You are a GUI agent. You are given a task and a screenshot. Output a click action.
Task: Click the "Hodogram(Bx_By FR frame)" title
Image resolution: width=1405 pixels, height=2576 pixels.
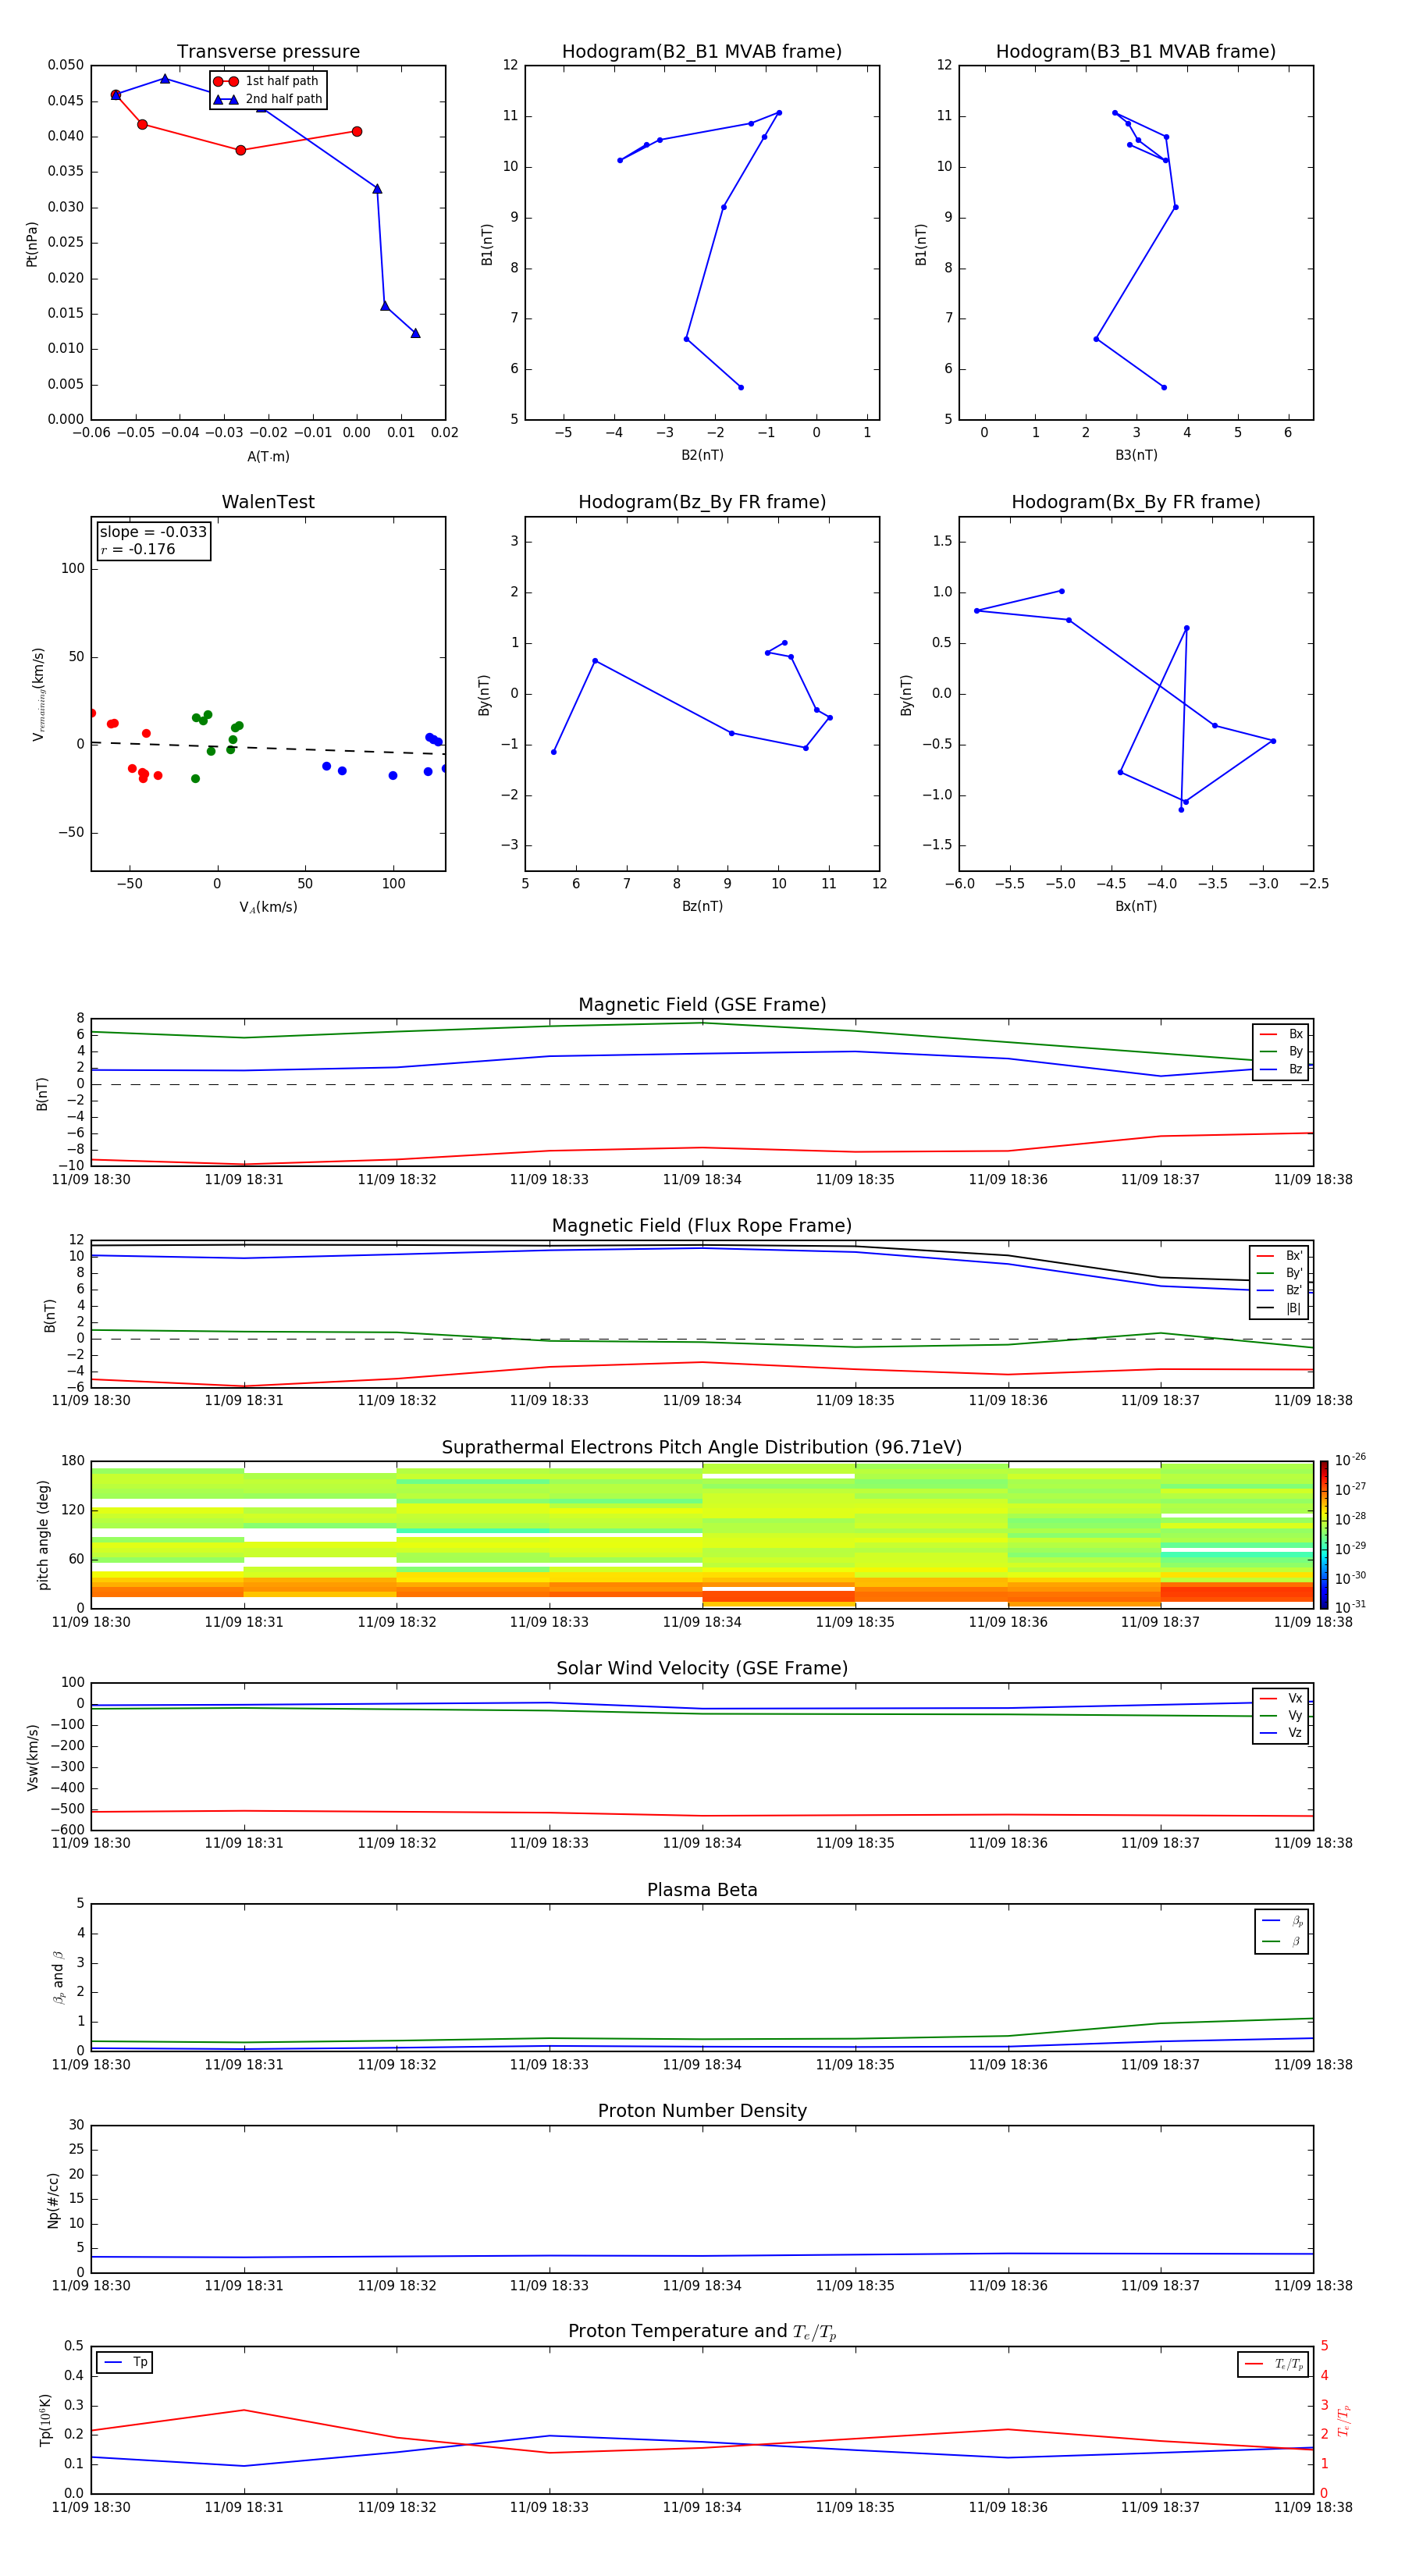tap(1136, 502)
